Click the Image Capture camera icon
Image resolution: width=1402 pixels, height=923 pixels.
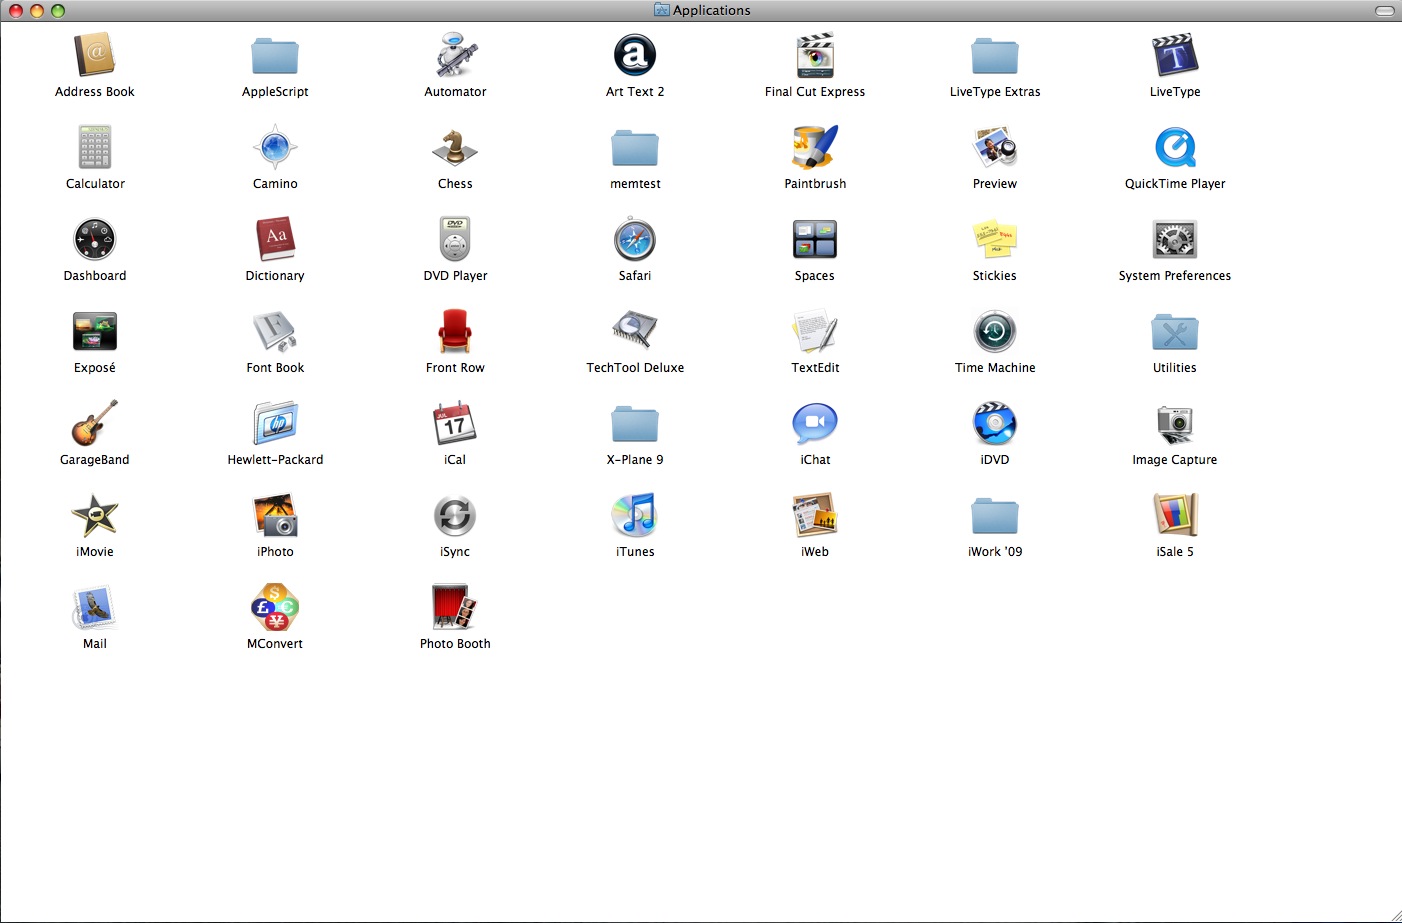[1175, 424]
